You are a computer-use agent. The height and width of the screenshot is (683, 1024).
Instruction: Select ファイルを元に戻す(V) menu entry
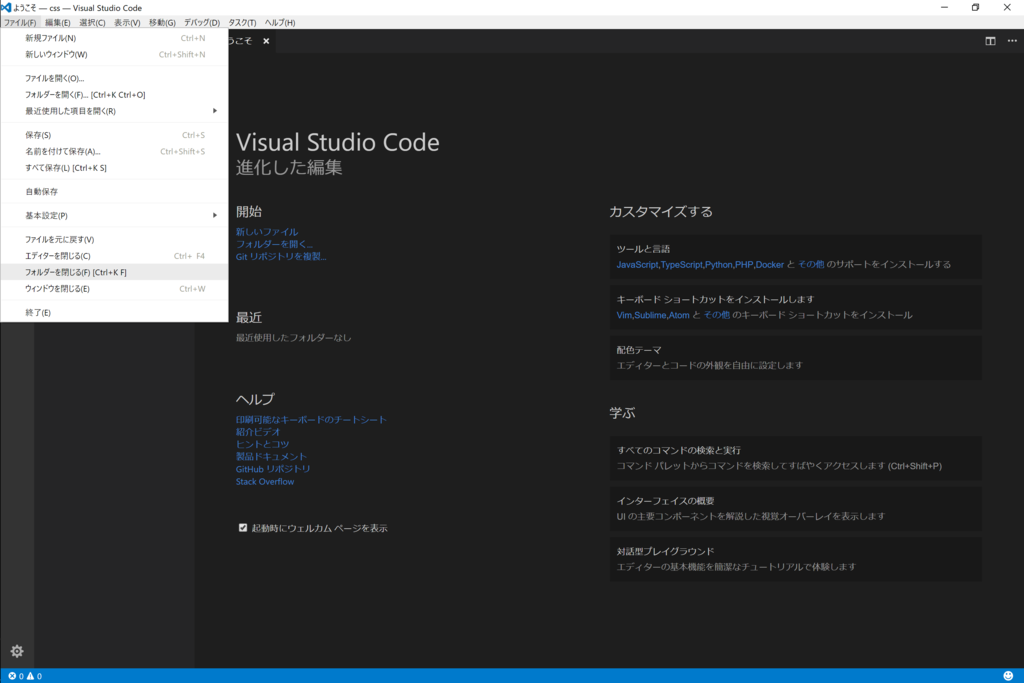(x=114, y=240)
